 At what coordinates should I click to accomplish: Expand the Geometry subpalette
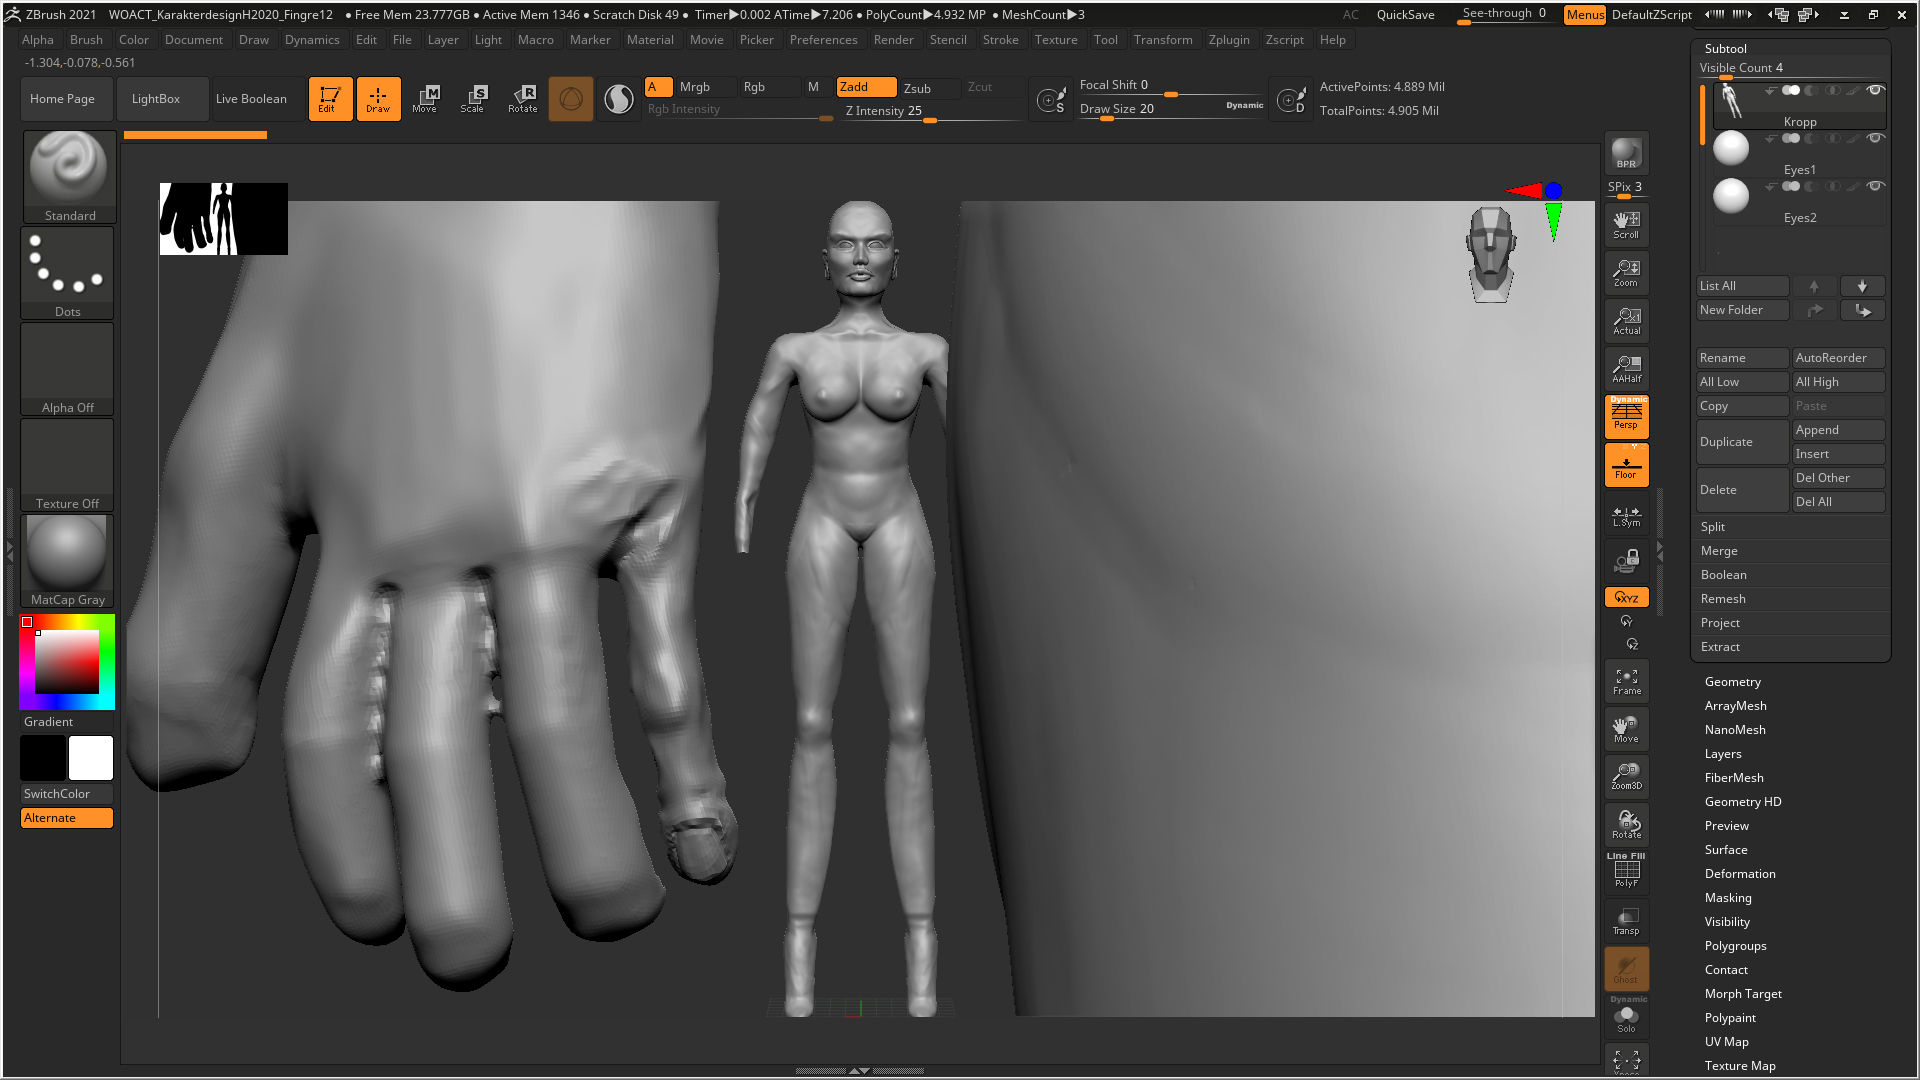1732,682
